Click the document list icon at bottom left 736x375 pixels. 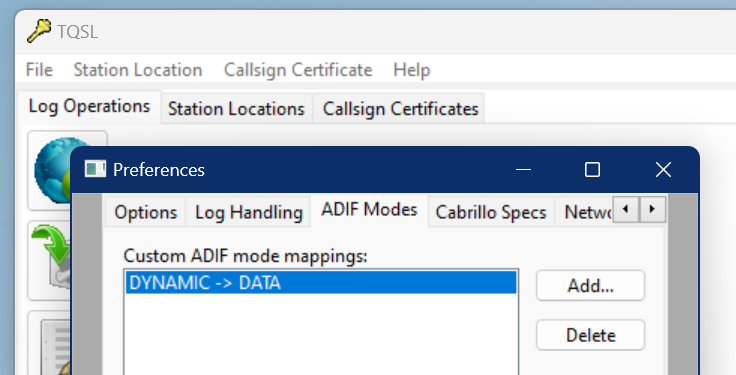click(55, 347)
